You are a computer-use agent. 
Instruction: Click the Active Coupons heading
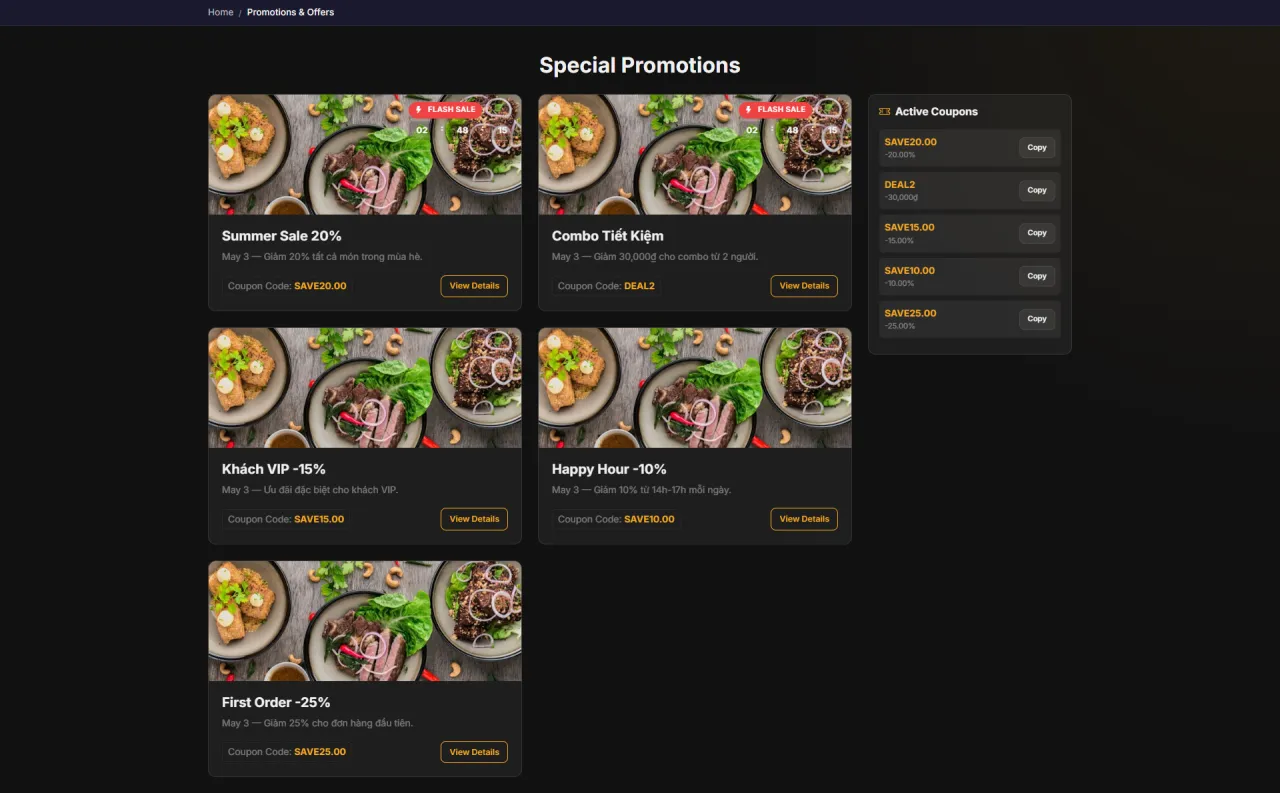(936, 112)
